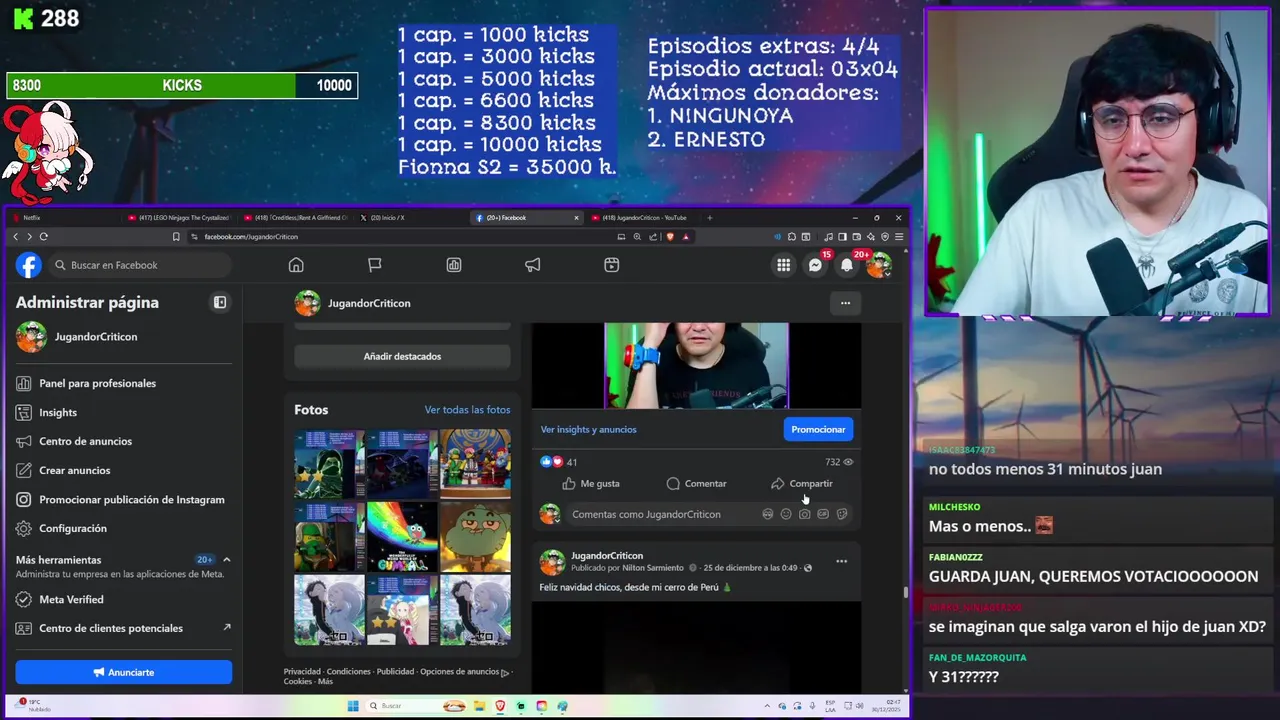Open Brave browser from the taskbar

click(x=500, y=706)
